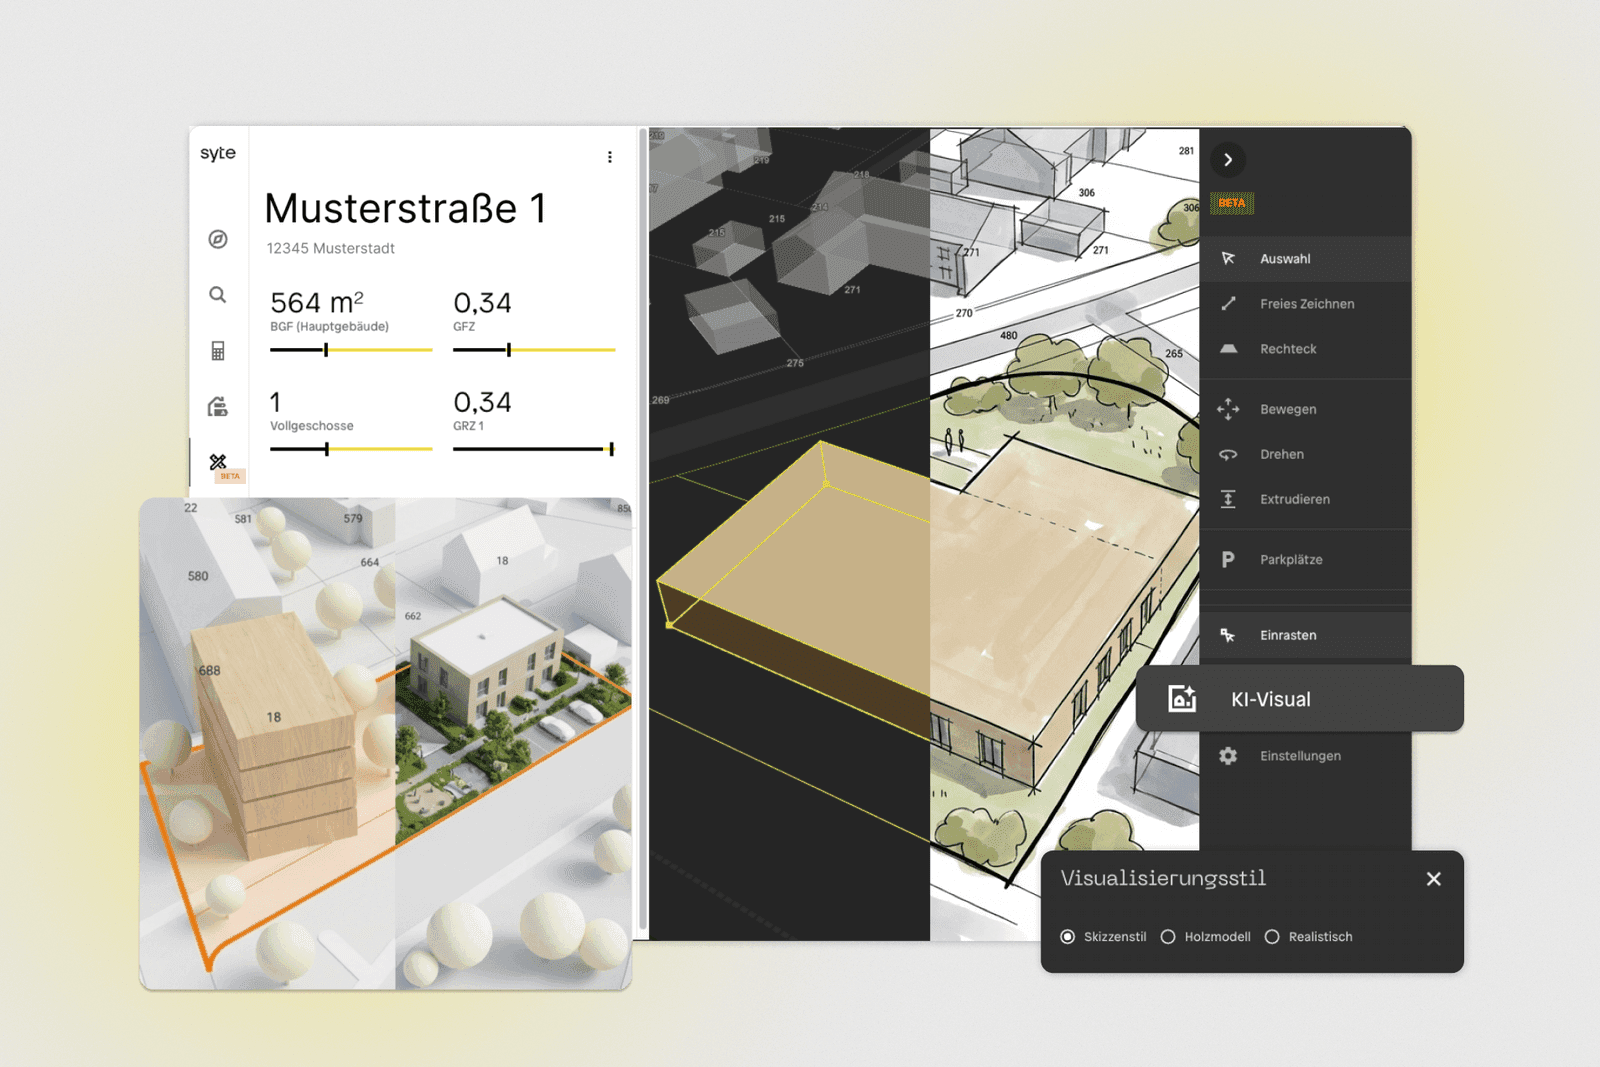Toggle the Einrasten snap icon
The width and height of the screenshot is (1600, 1067).
1228,635
